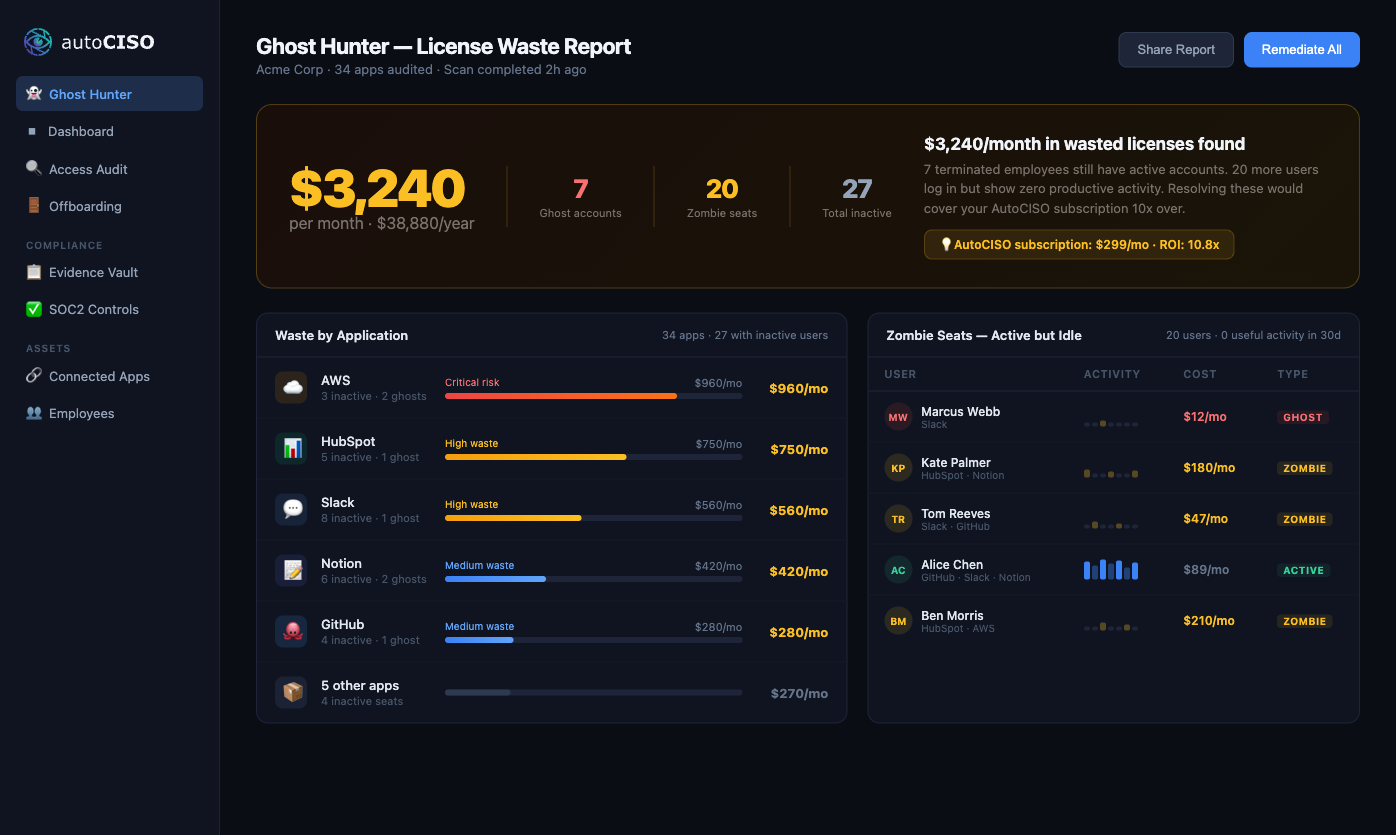Click the people icon beside Employees
Viewport: 1396px width, 835px height.
tap(34, 413)
